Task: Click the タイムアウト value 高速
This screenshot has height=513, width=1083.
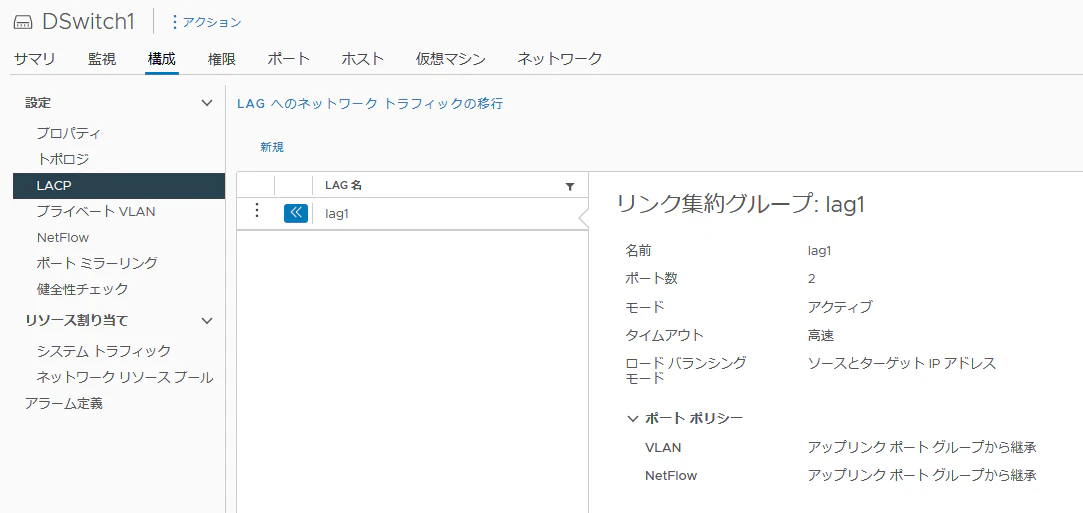Action: coord(821,336)
